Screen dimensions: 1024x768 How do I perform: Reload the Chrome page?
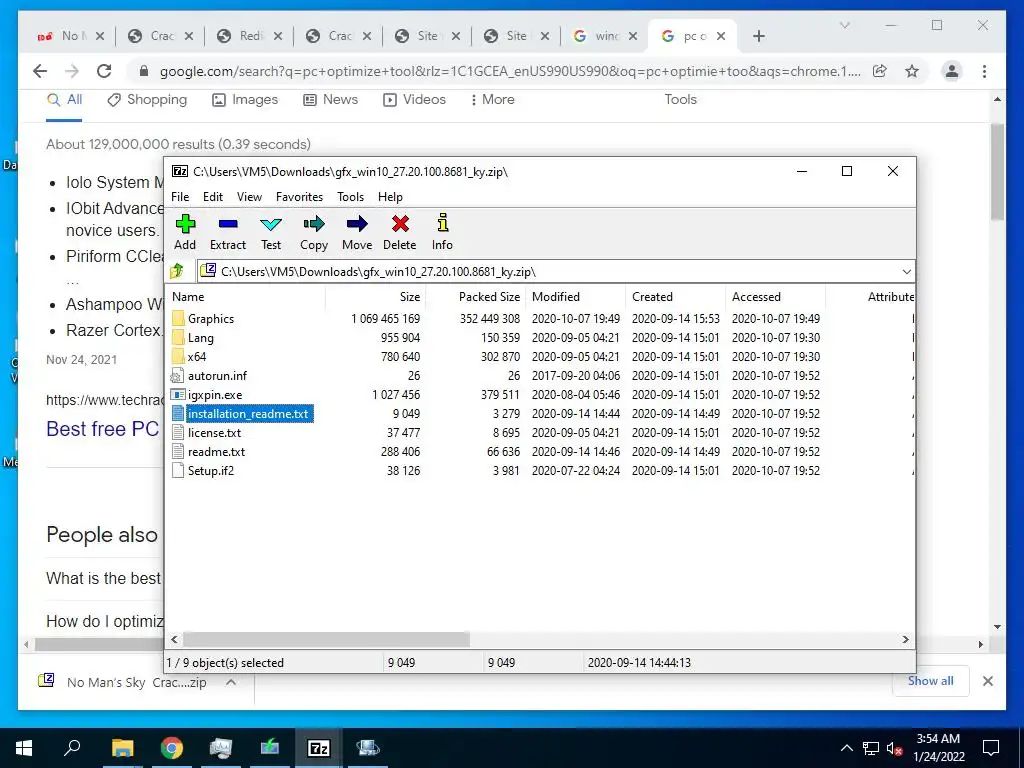(x=104, y=71)
